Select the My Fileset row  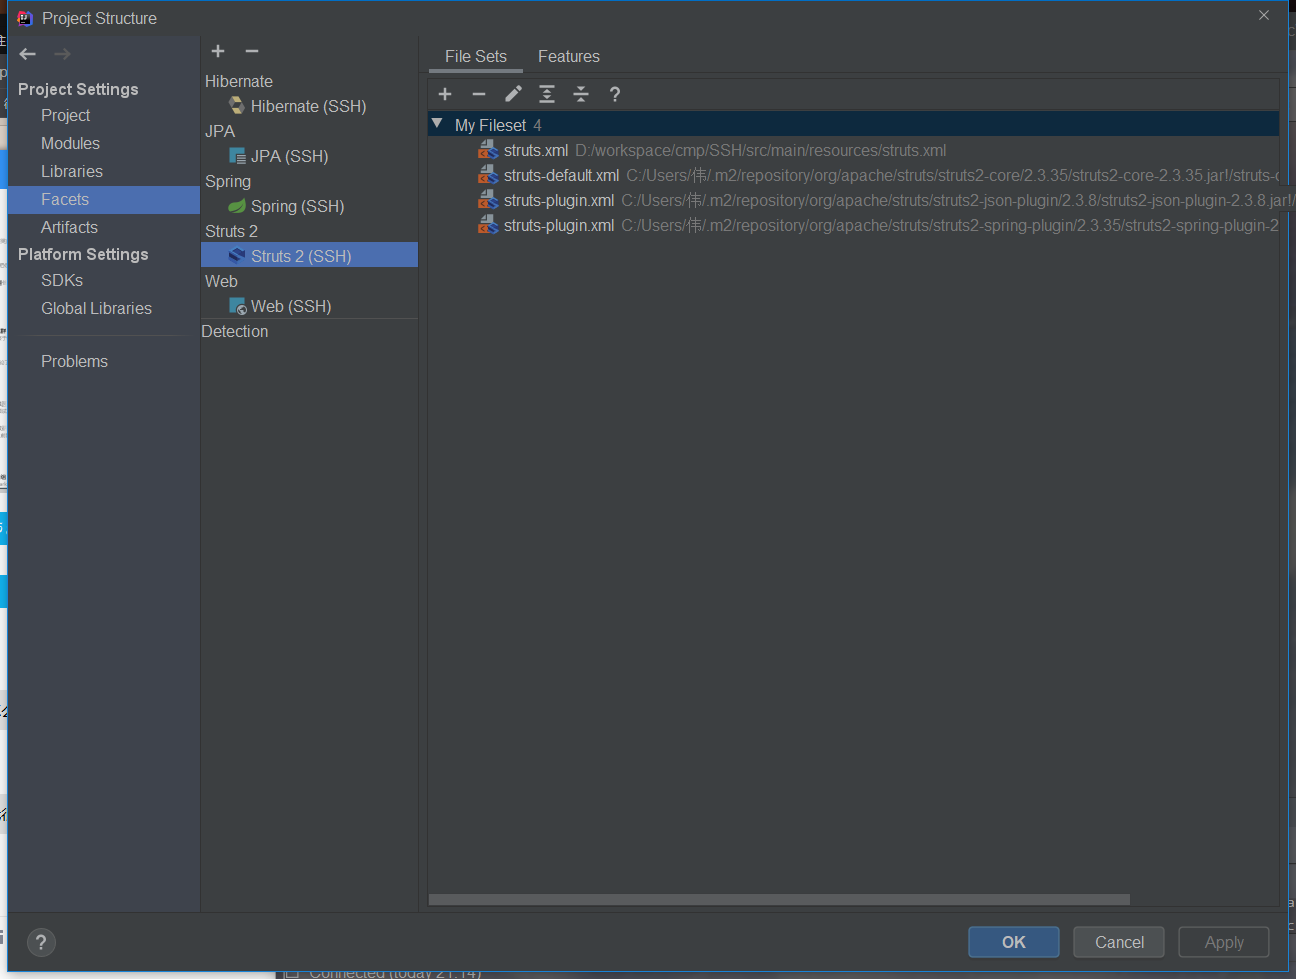click(854, 125)
